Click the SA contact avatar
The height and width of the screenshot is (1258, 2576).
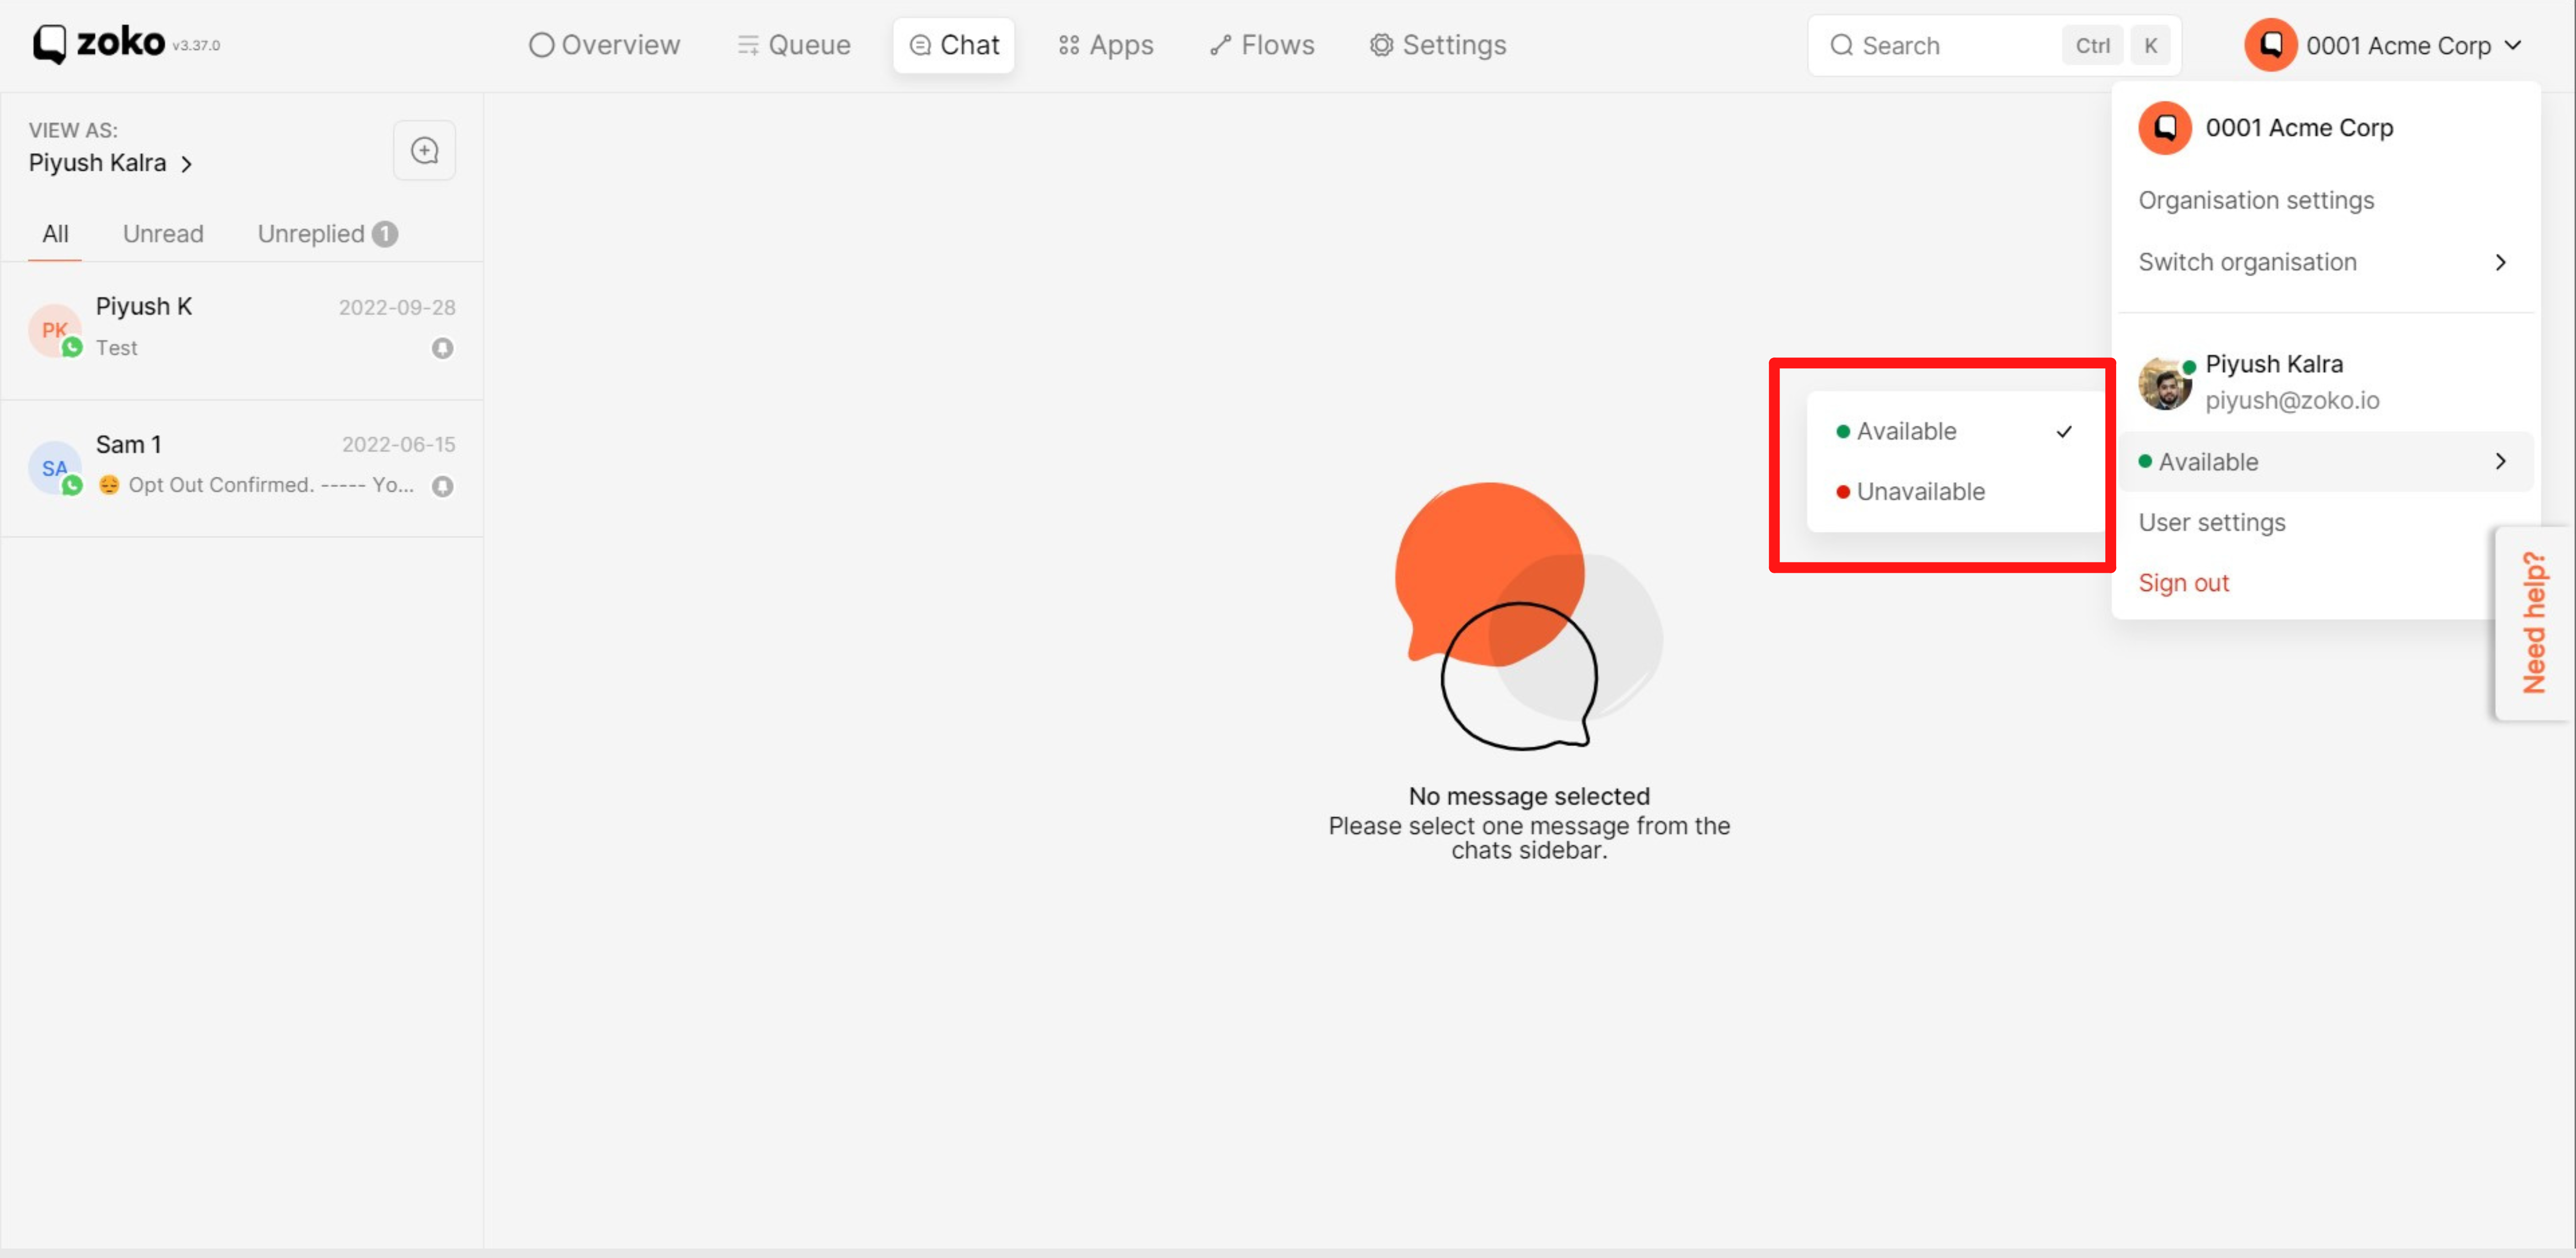[55, 468]
